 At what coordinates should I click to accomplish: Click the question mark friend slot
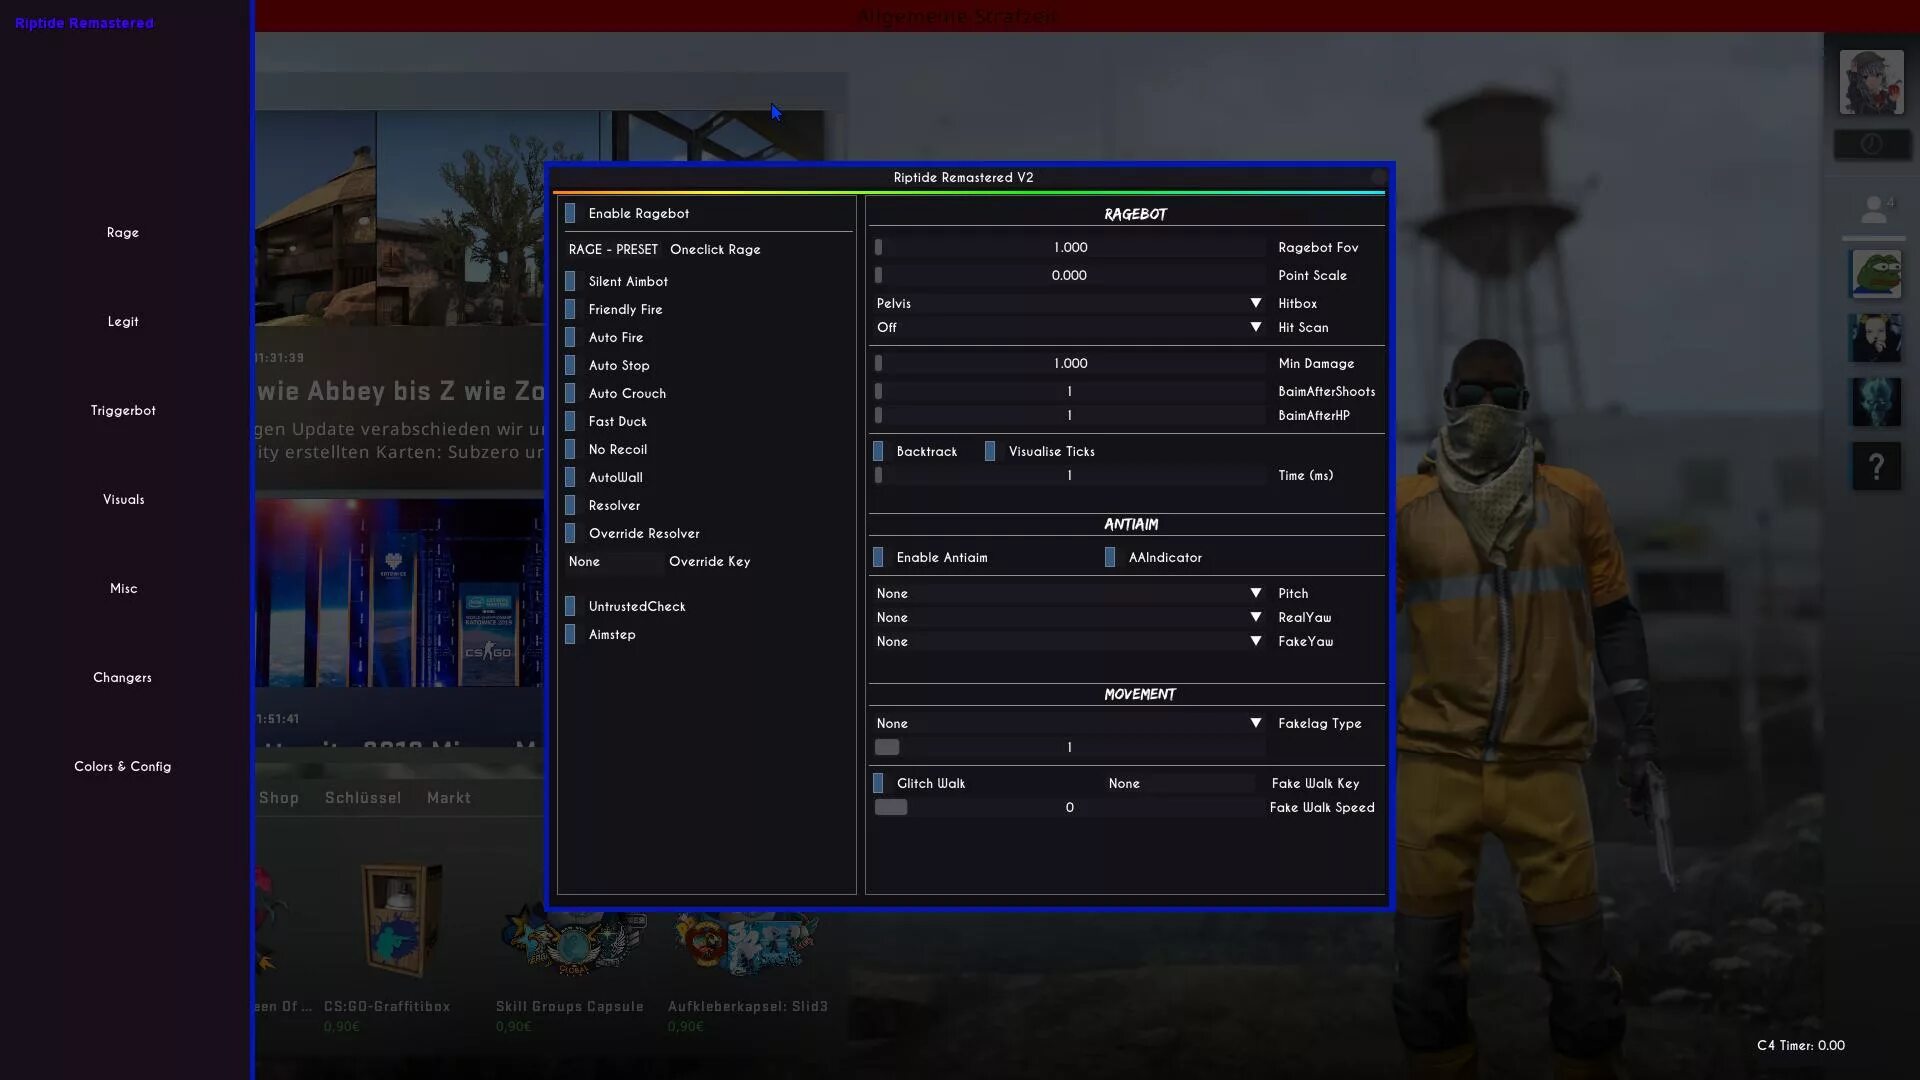pos(1876,466)
